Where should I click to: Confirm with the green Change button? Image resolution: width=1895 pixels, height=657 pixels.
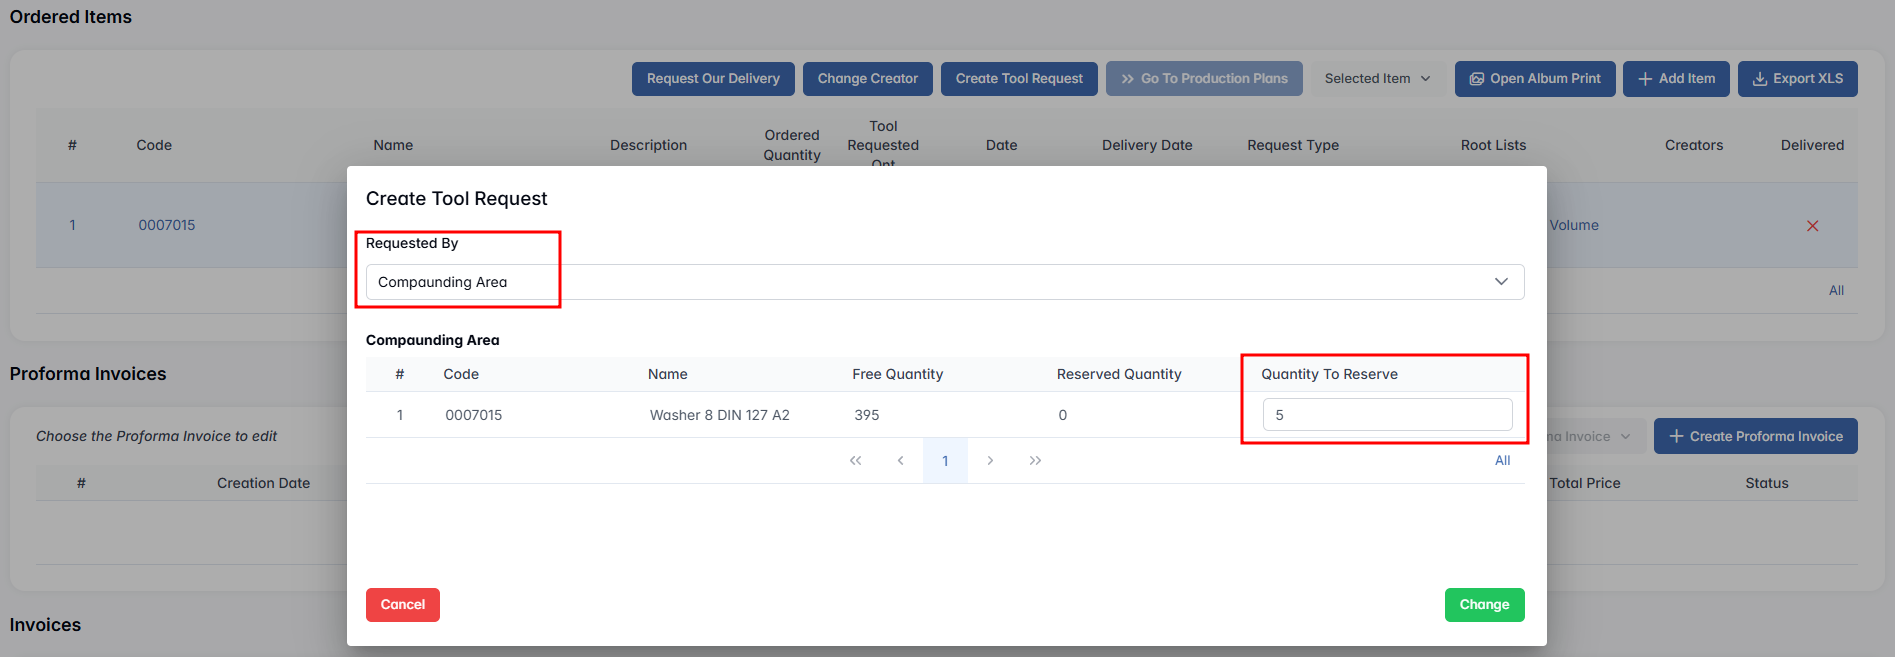pos(1484,605)
